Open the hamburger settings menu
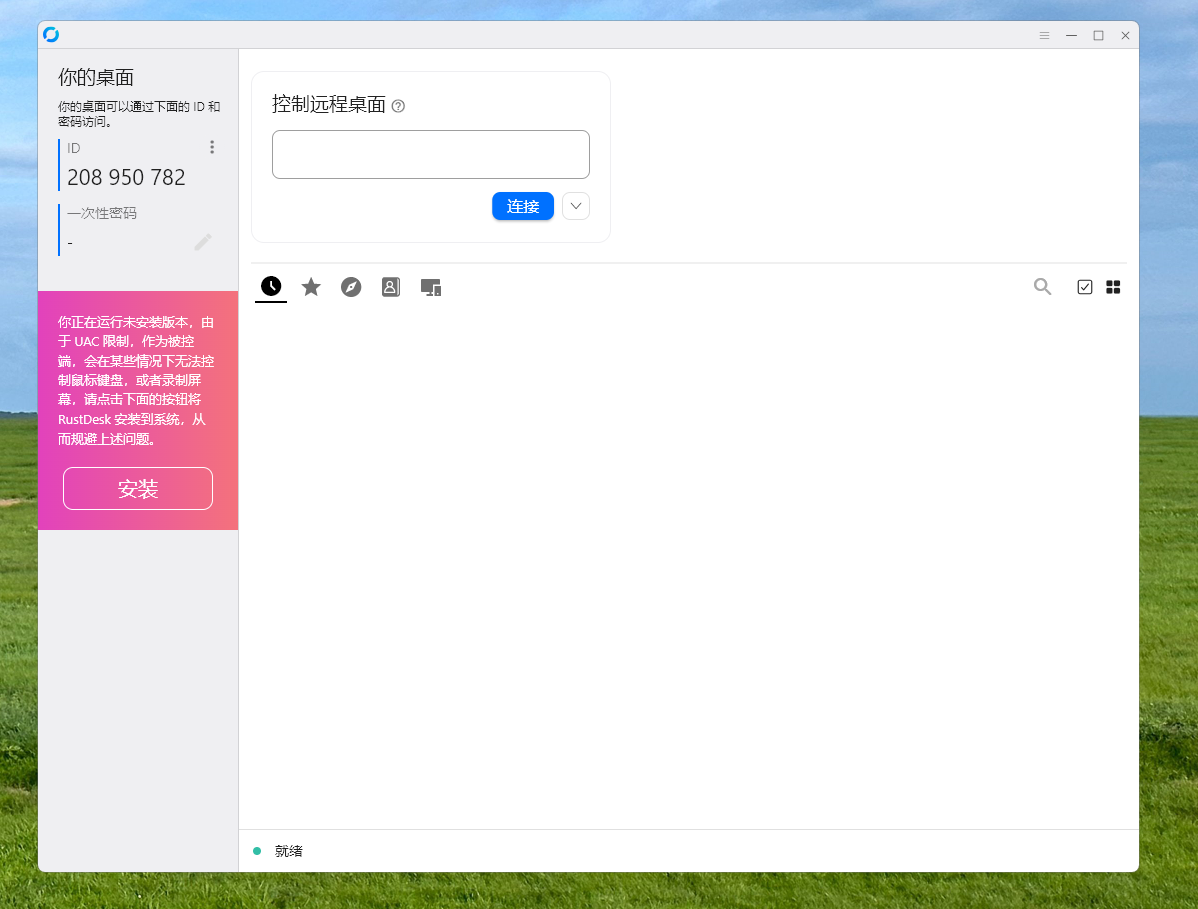Screen dimensions: 1198x909 coord(1044,35)
